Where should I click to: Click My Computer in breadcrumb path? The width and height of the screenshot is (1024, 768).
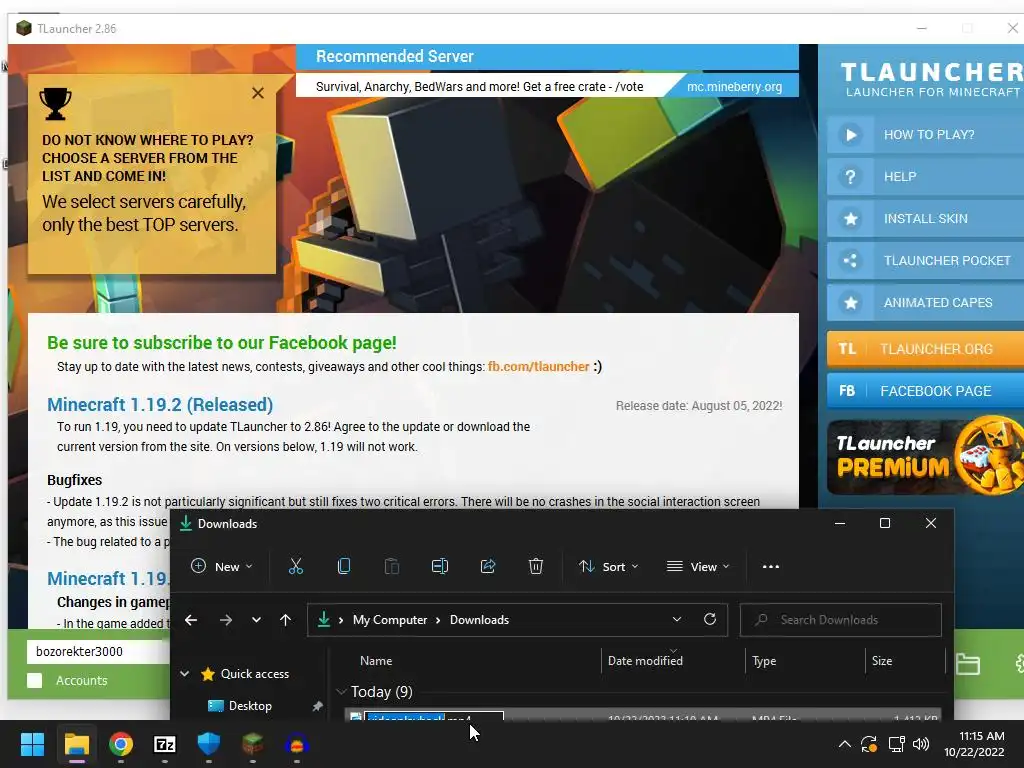(390, 620)
